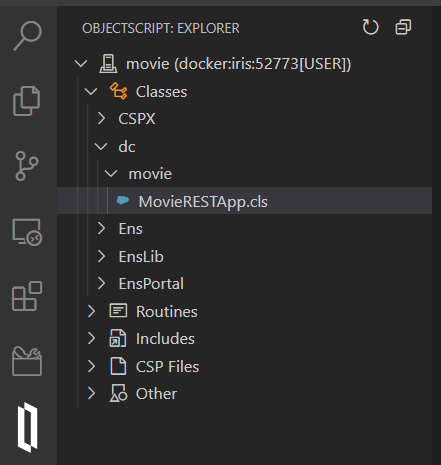Click the Routines node icon
The image size is (441, 465).
118,311
